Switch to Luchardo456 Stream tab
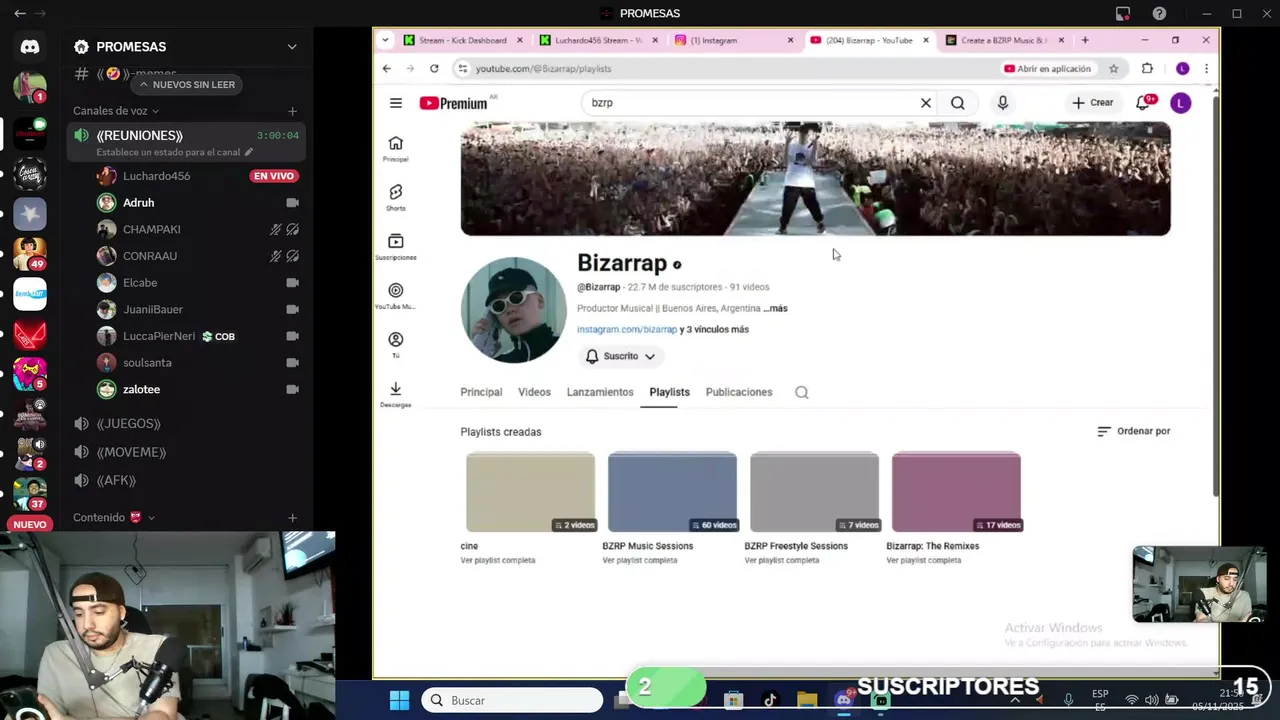The width and height of the screenshot is (1280, 720). pos(598,40)
